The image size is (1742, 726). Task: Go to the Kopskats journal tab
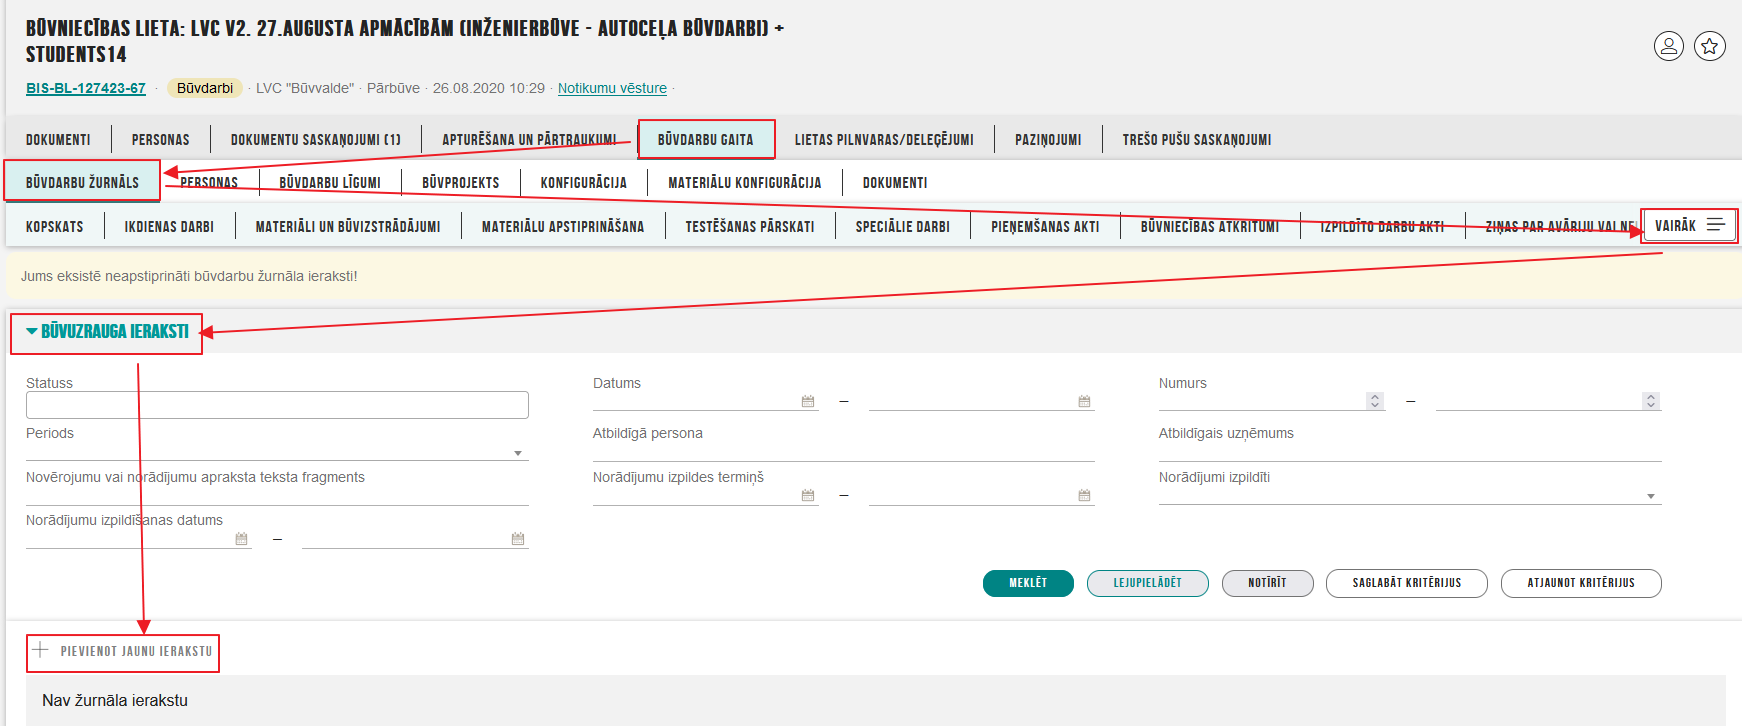point(55,227)
